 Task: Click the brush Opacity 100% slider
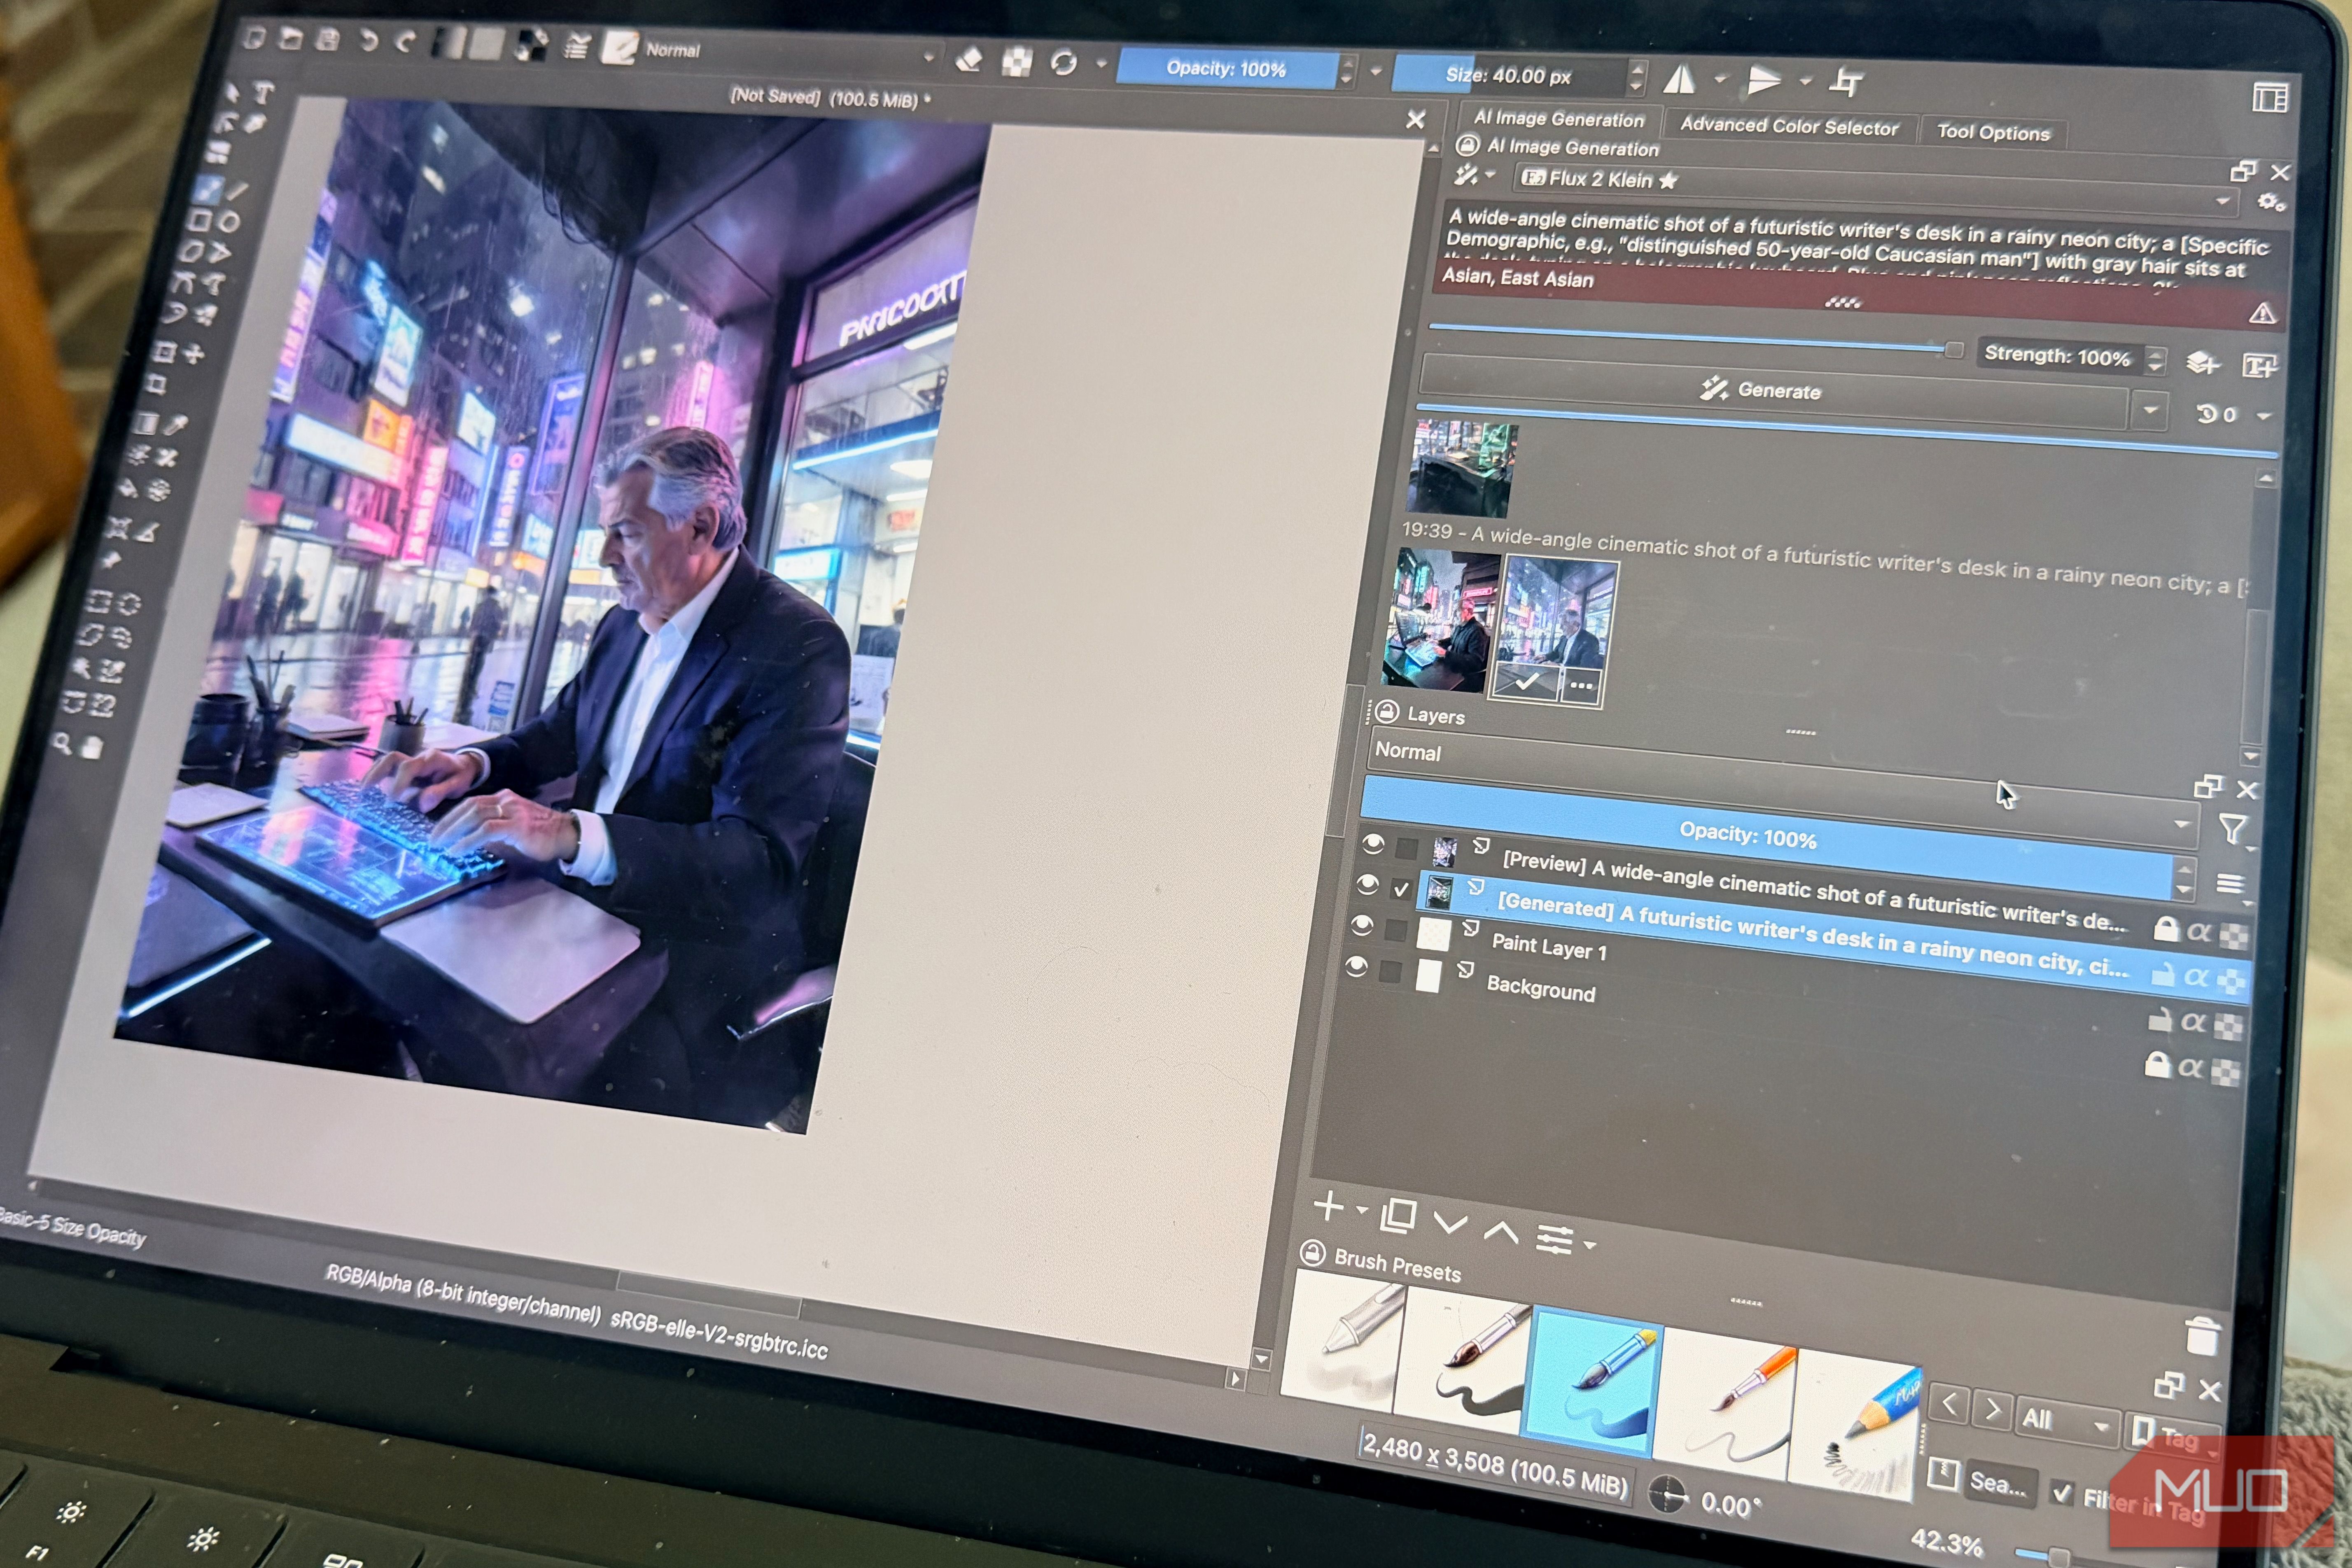(1226, 69)
